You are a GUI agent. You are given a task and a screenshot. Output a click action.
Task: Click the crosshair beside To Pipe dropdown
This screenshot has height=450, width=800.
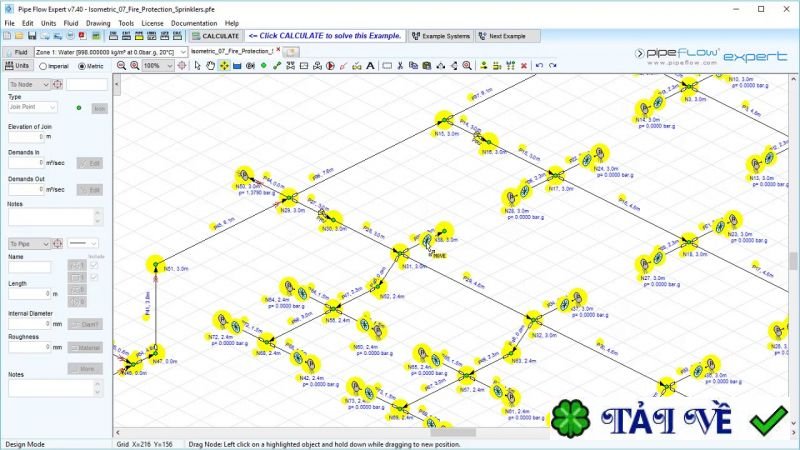point(58,243)
